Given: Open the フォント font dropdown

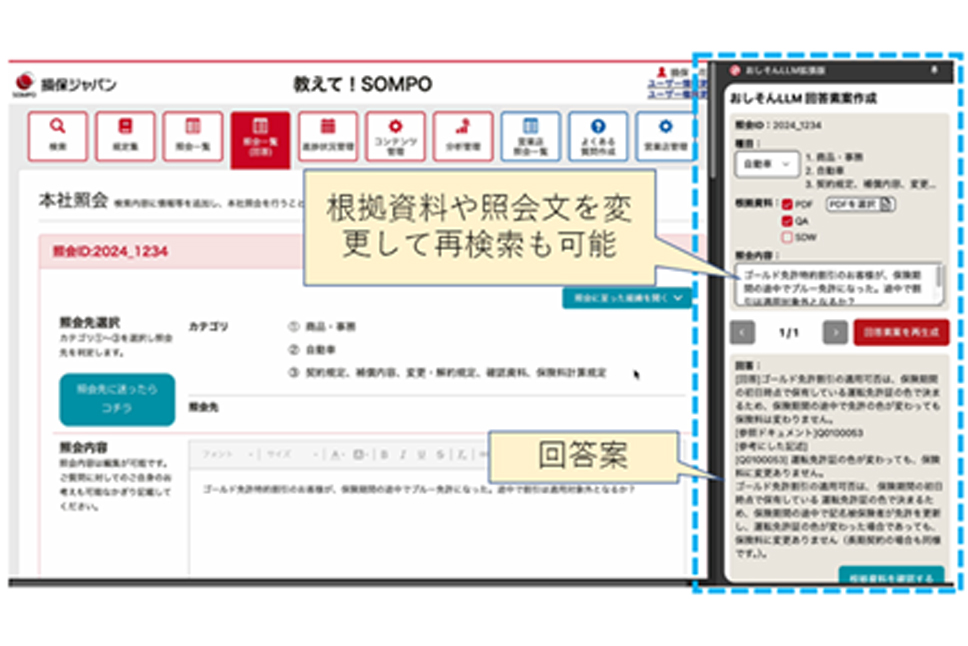Looking at the screenshot, I should 228,455.
